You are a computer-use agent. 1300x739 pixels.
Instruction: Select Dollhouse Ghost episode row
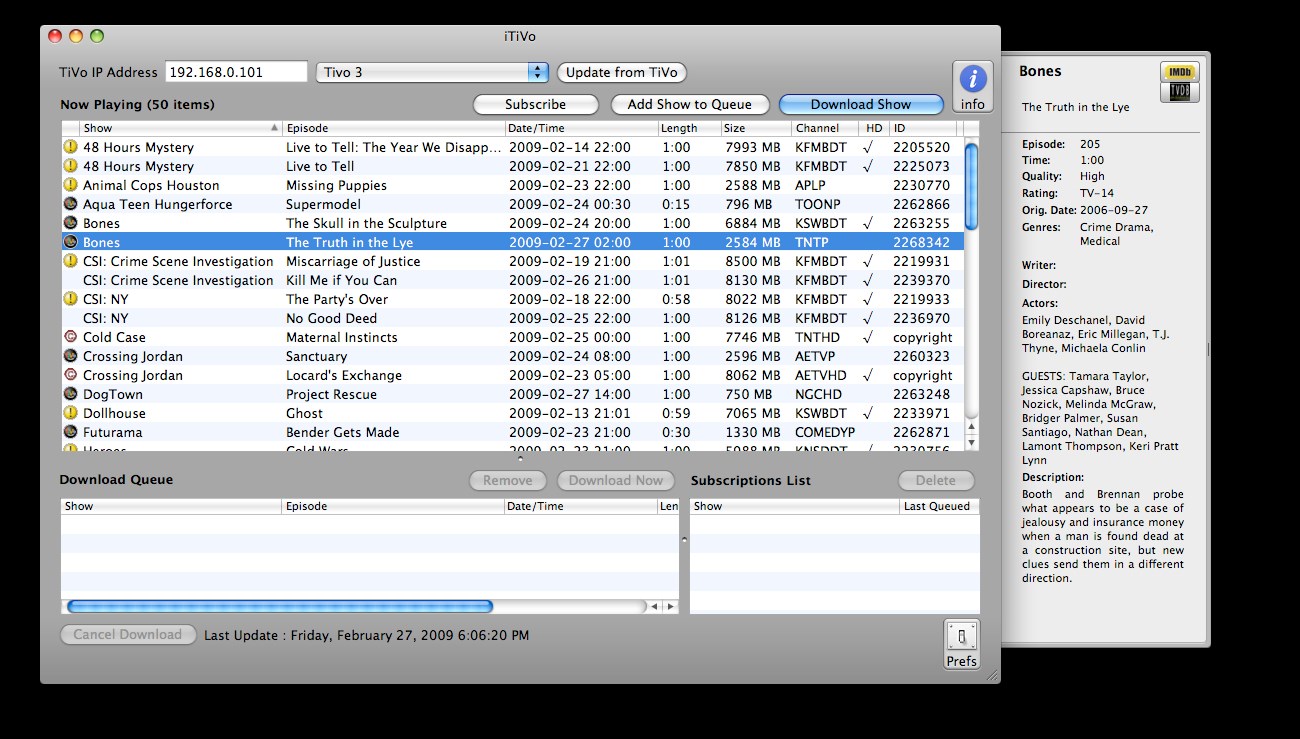pos(512,413)
